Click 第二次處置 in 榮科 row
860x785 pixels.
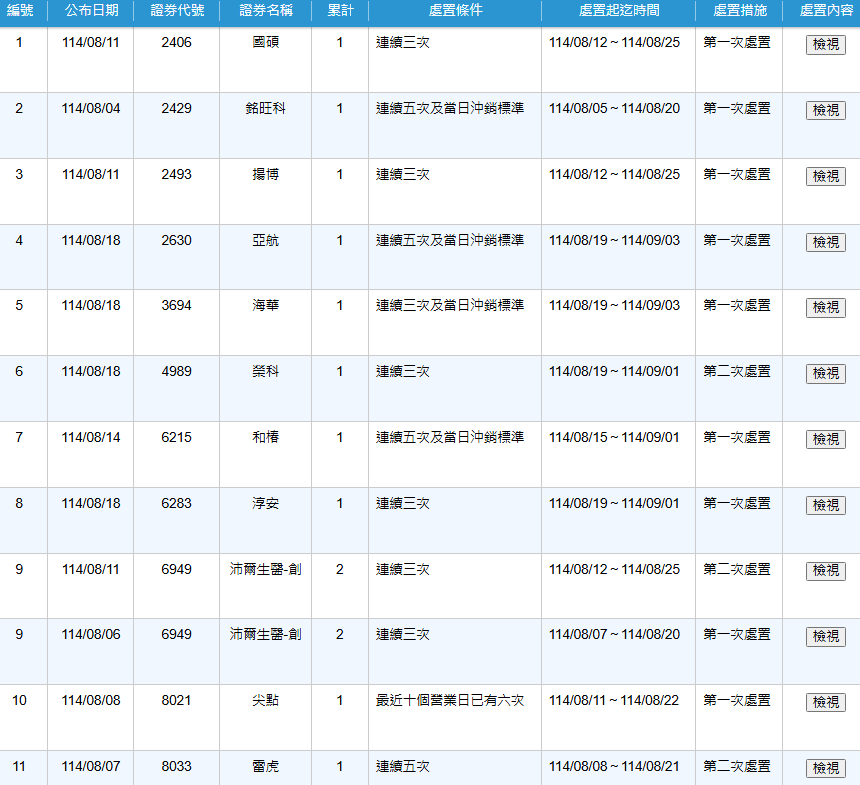tap(737, 371)
